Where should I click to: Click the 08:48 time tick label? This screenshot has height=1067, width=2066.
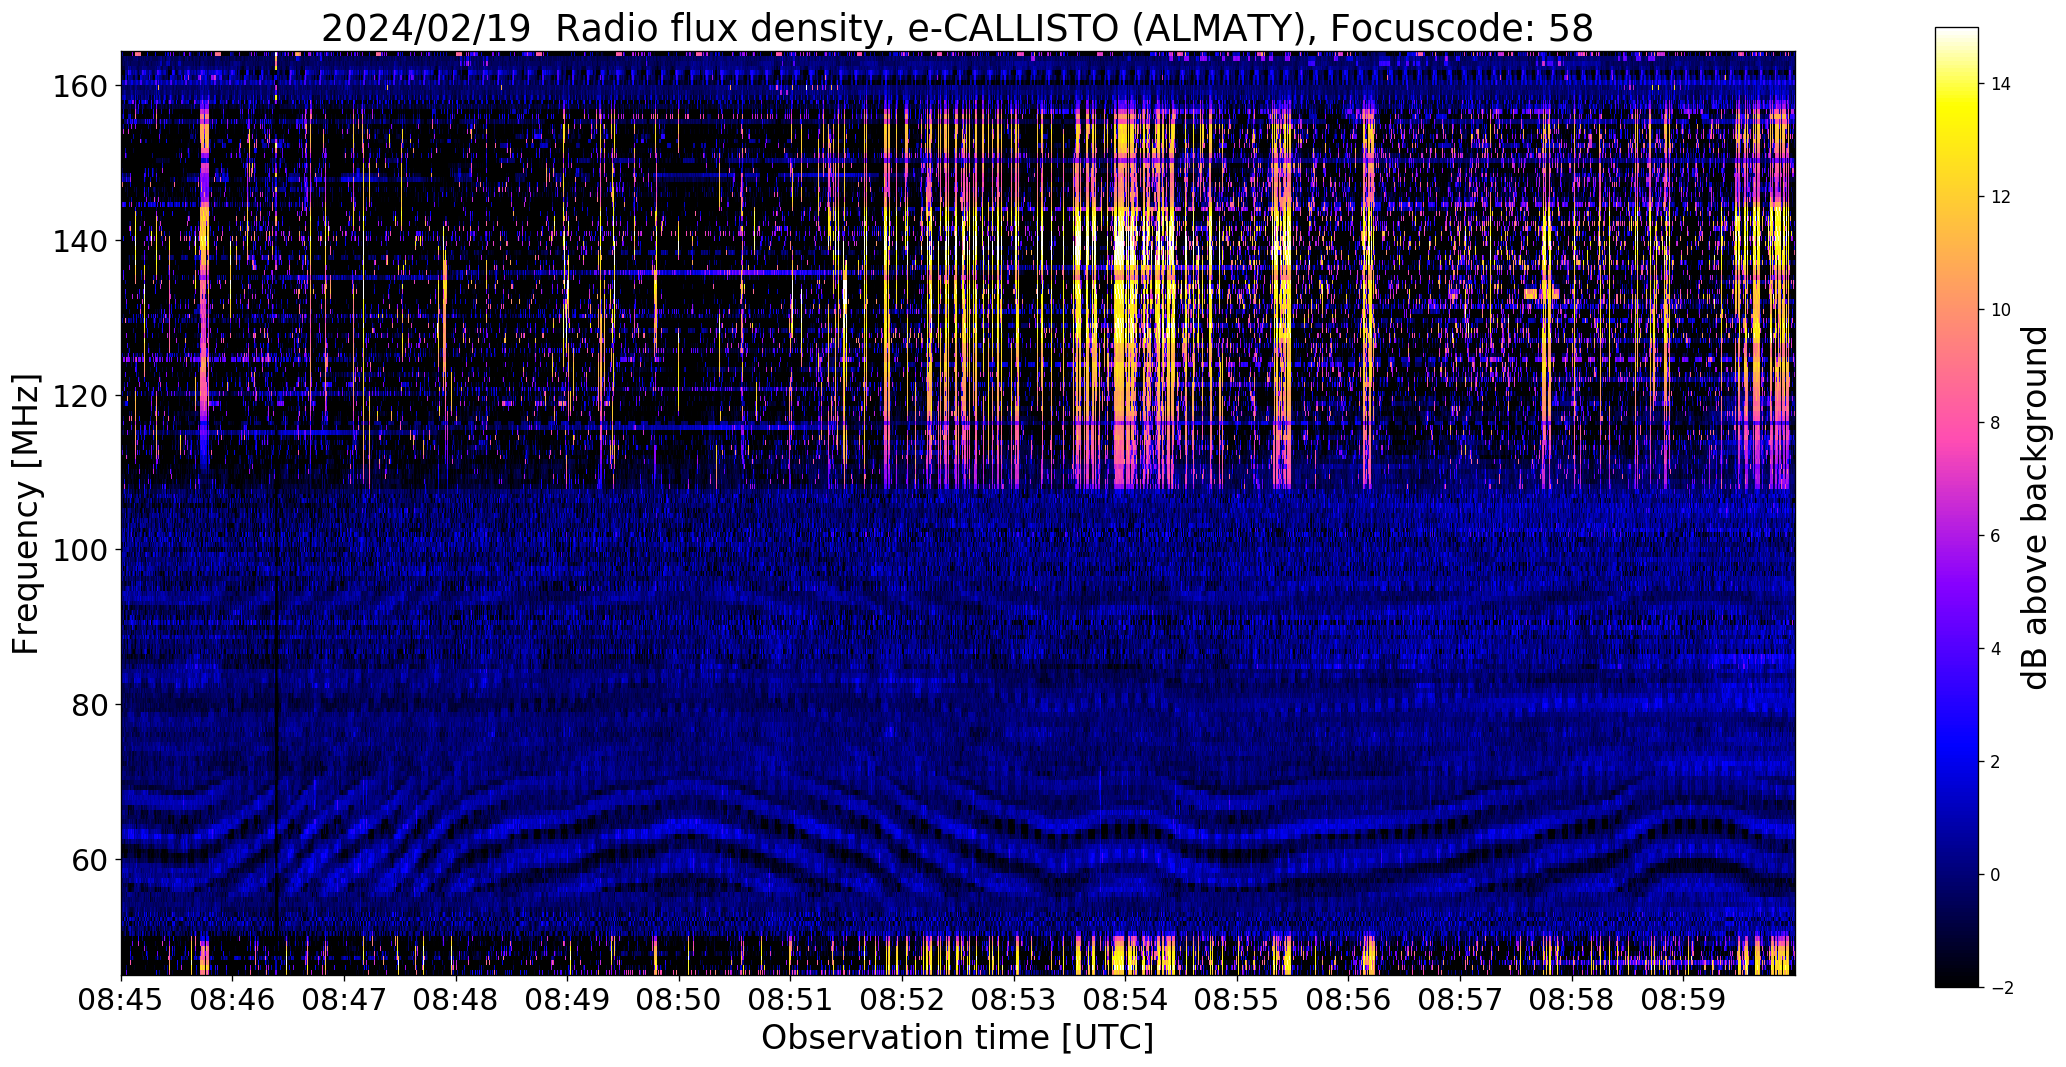tap(456, 1001)
